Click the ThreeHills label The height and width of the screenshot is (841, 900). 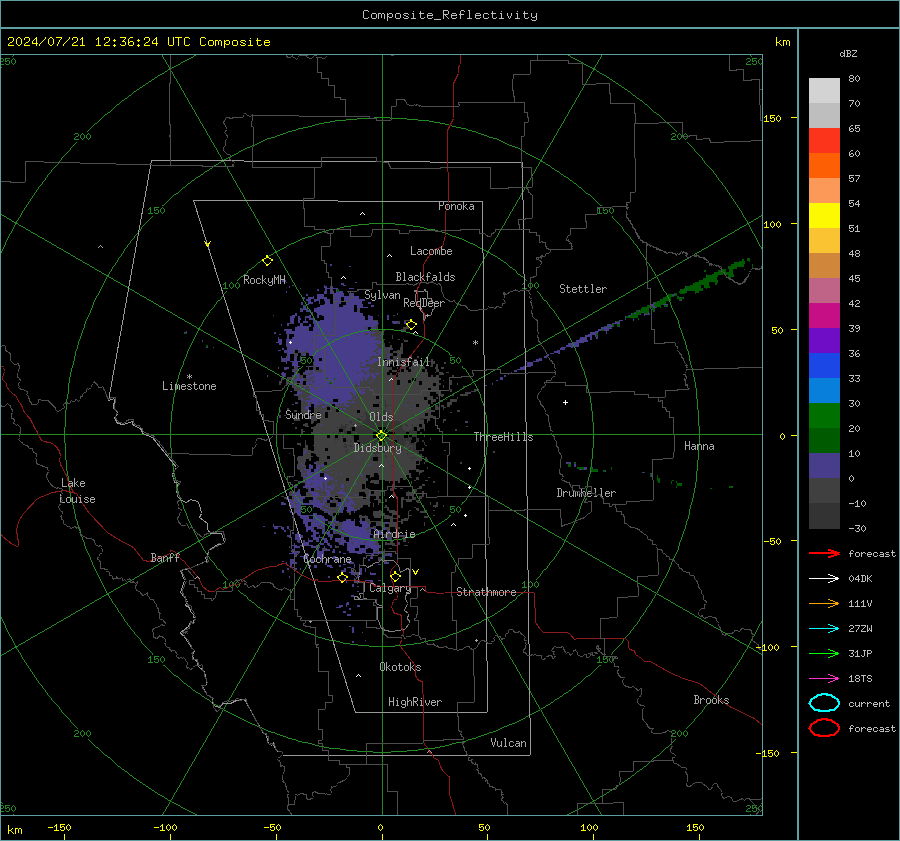coord(503,437)
